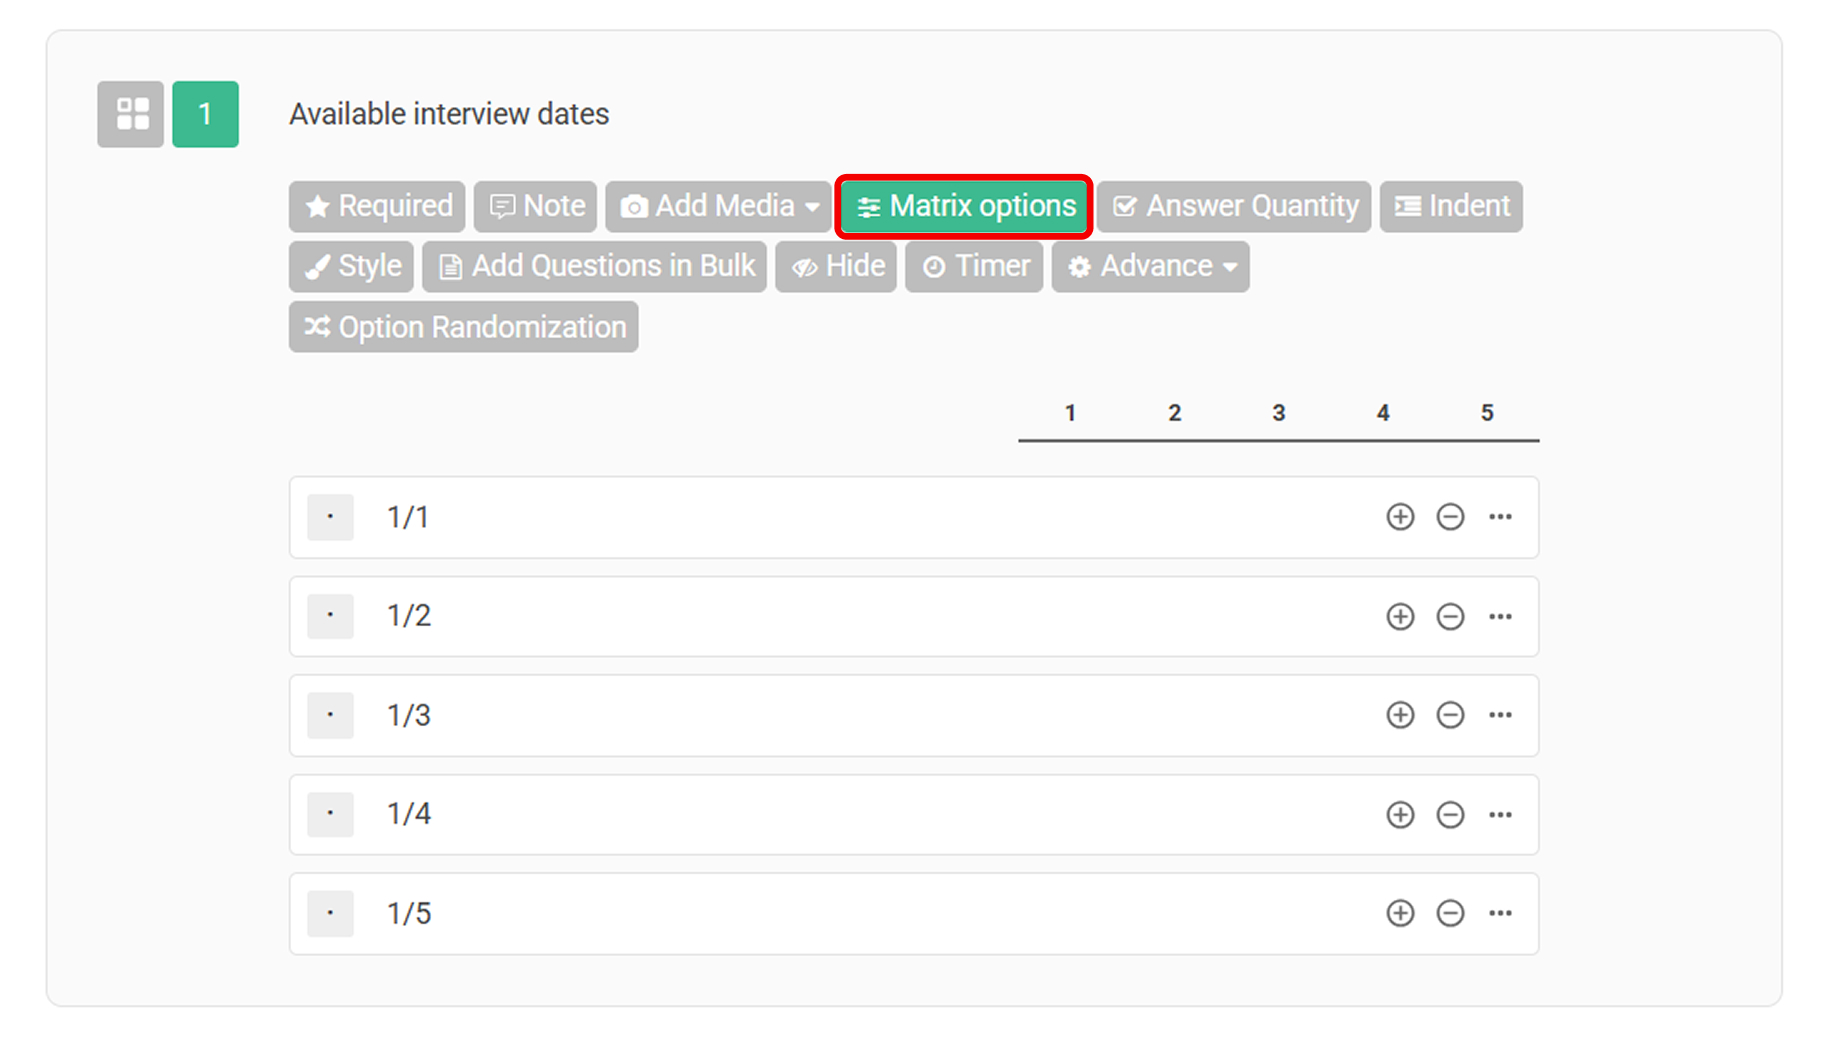Image resolution: width=1827 pixels, height=1037 pixels.
Task: Click column header 3 in the matrix
Action: click(x=1279, y=412)
